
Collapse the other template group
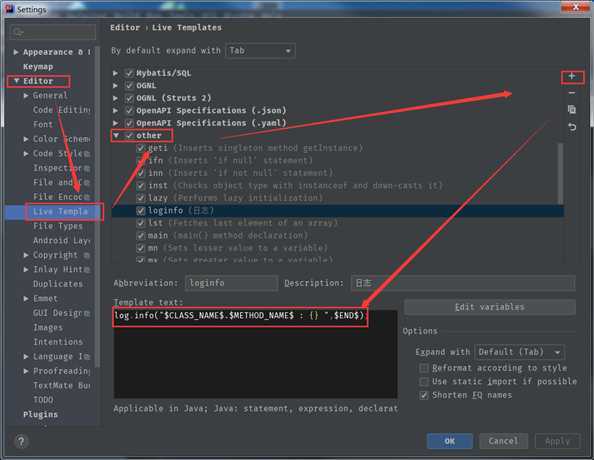click(116, 136)
